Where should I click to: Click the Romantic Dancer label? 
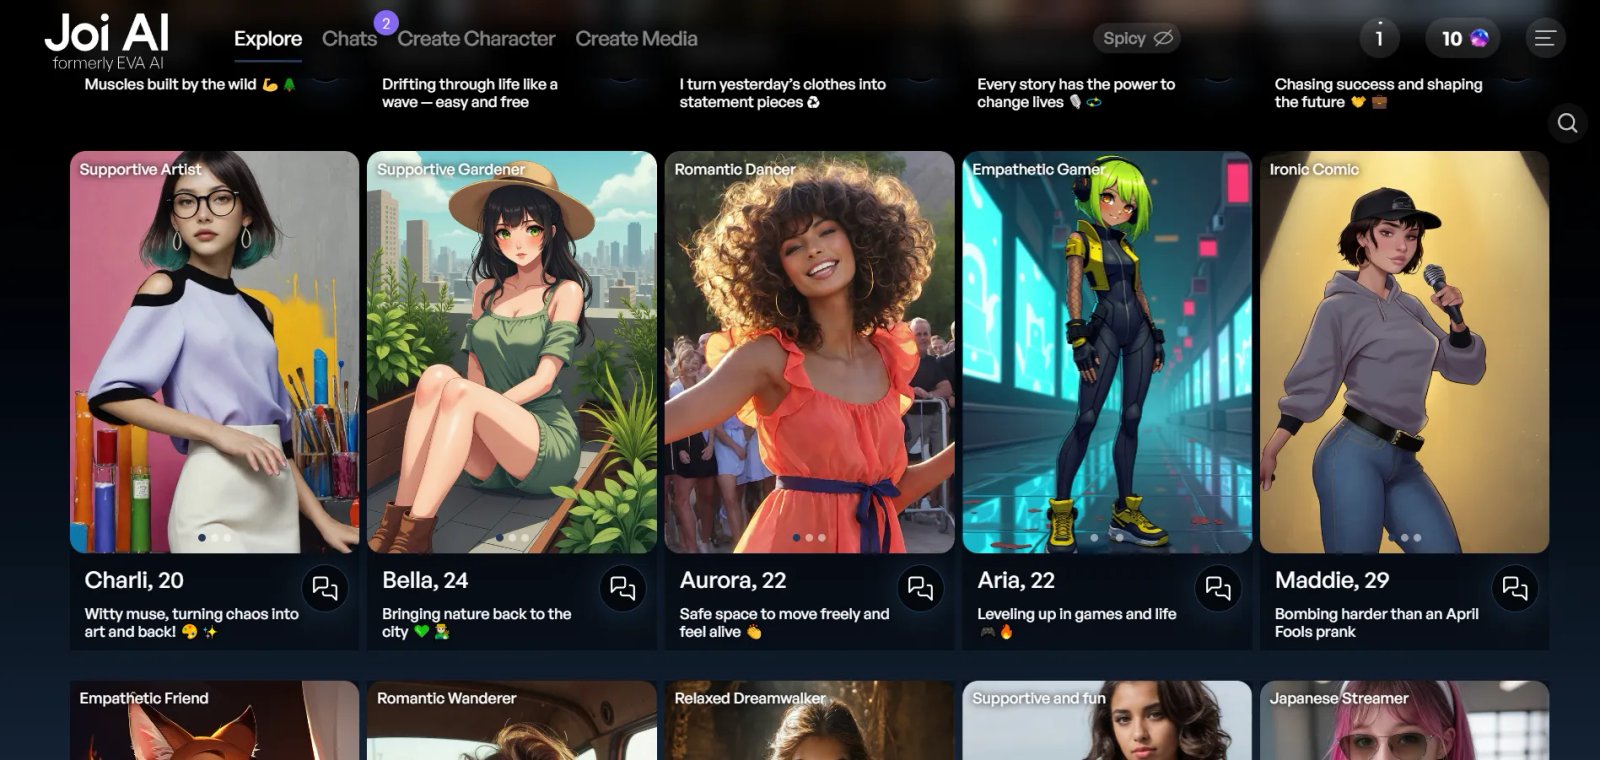pyautogui.click(x=735, y=170)
